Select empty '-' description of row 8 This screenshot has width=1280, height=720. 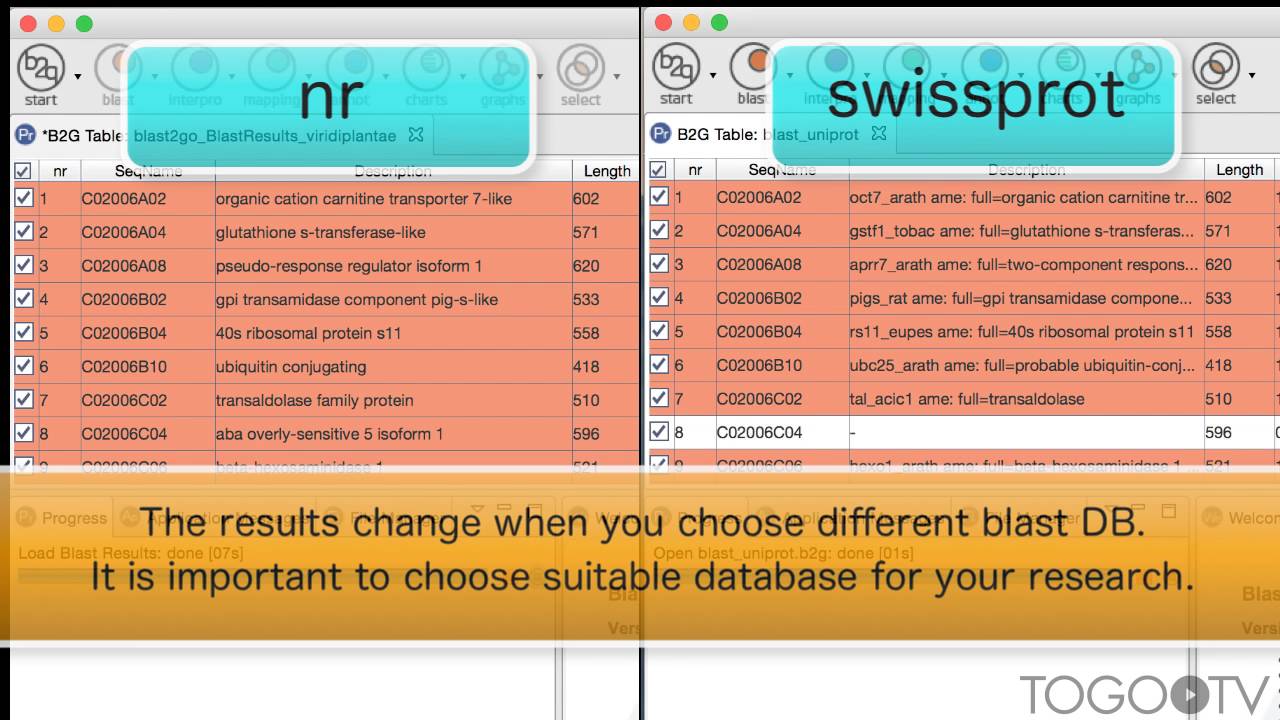(x=1026, y=432)
